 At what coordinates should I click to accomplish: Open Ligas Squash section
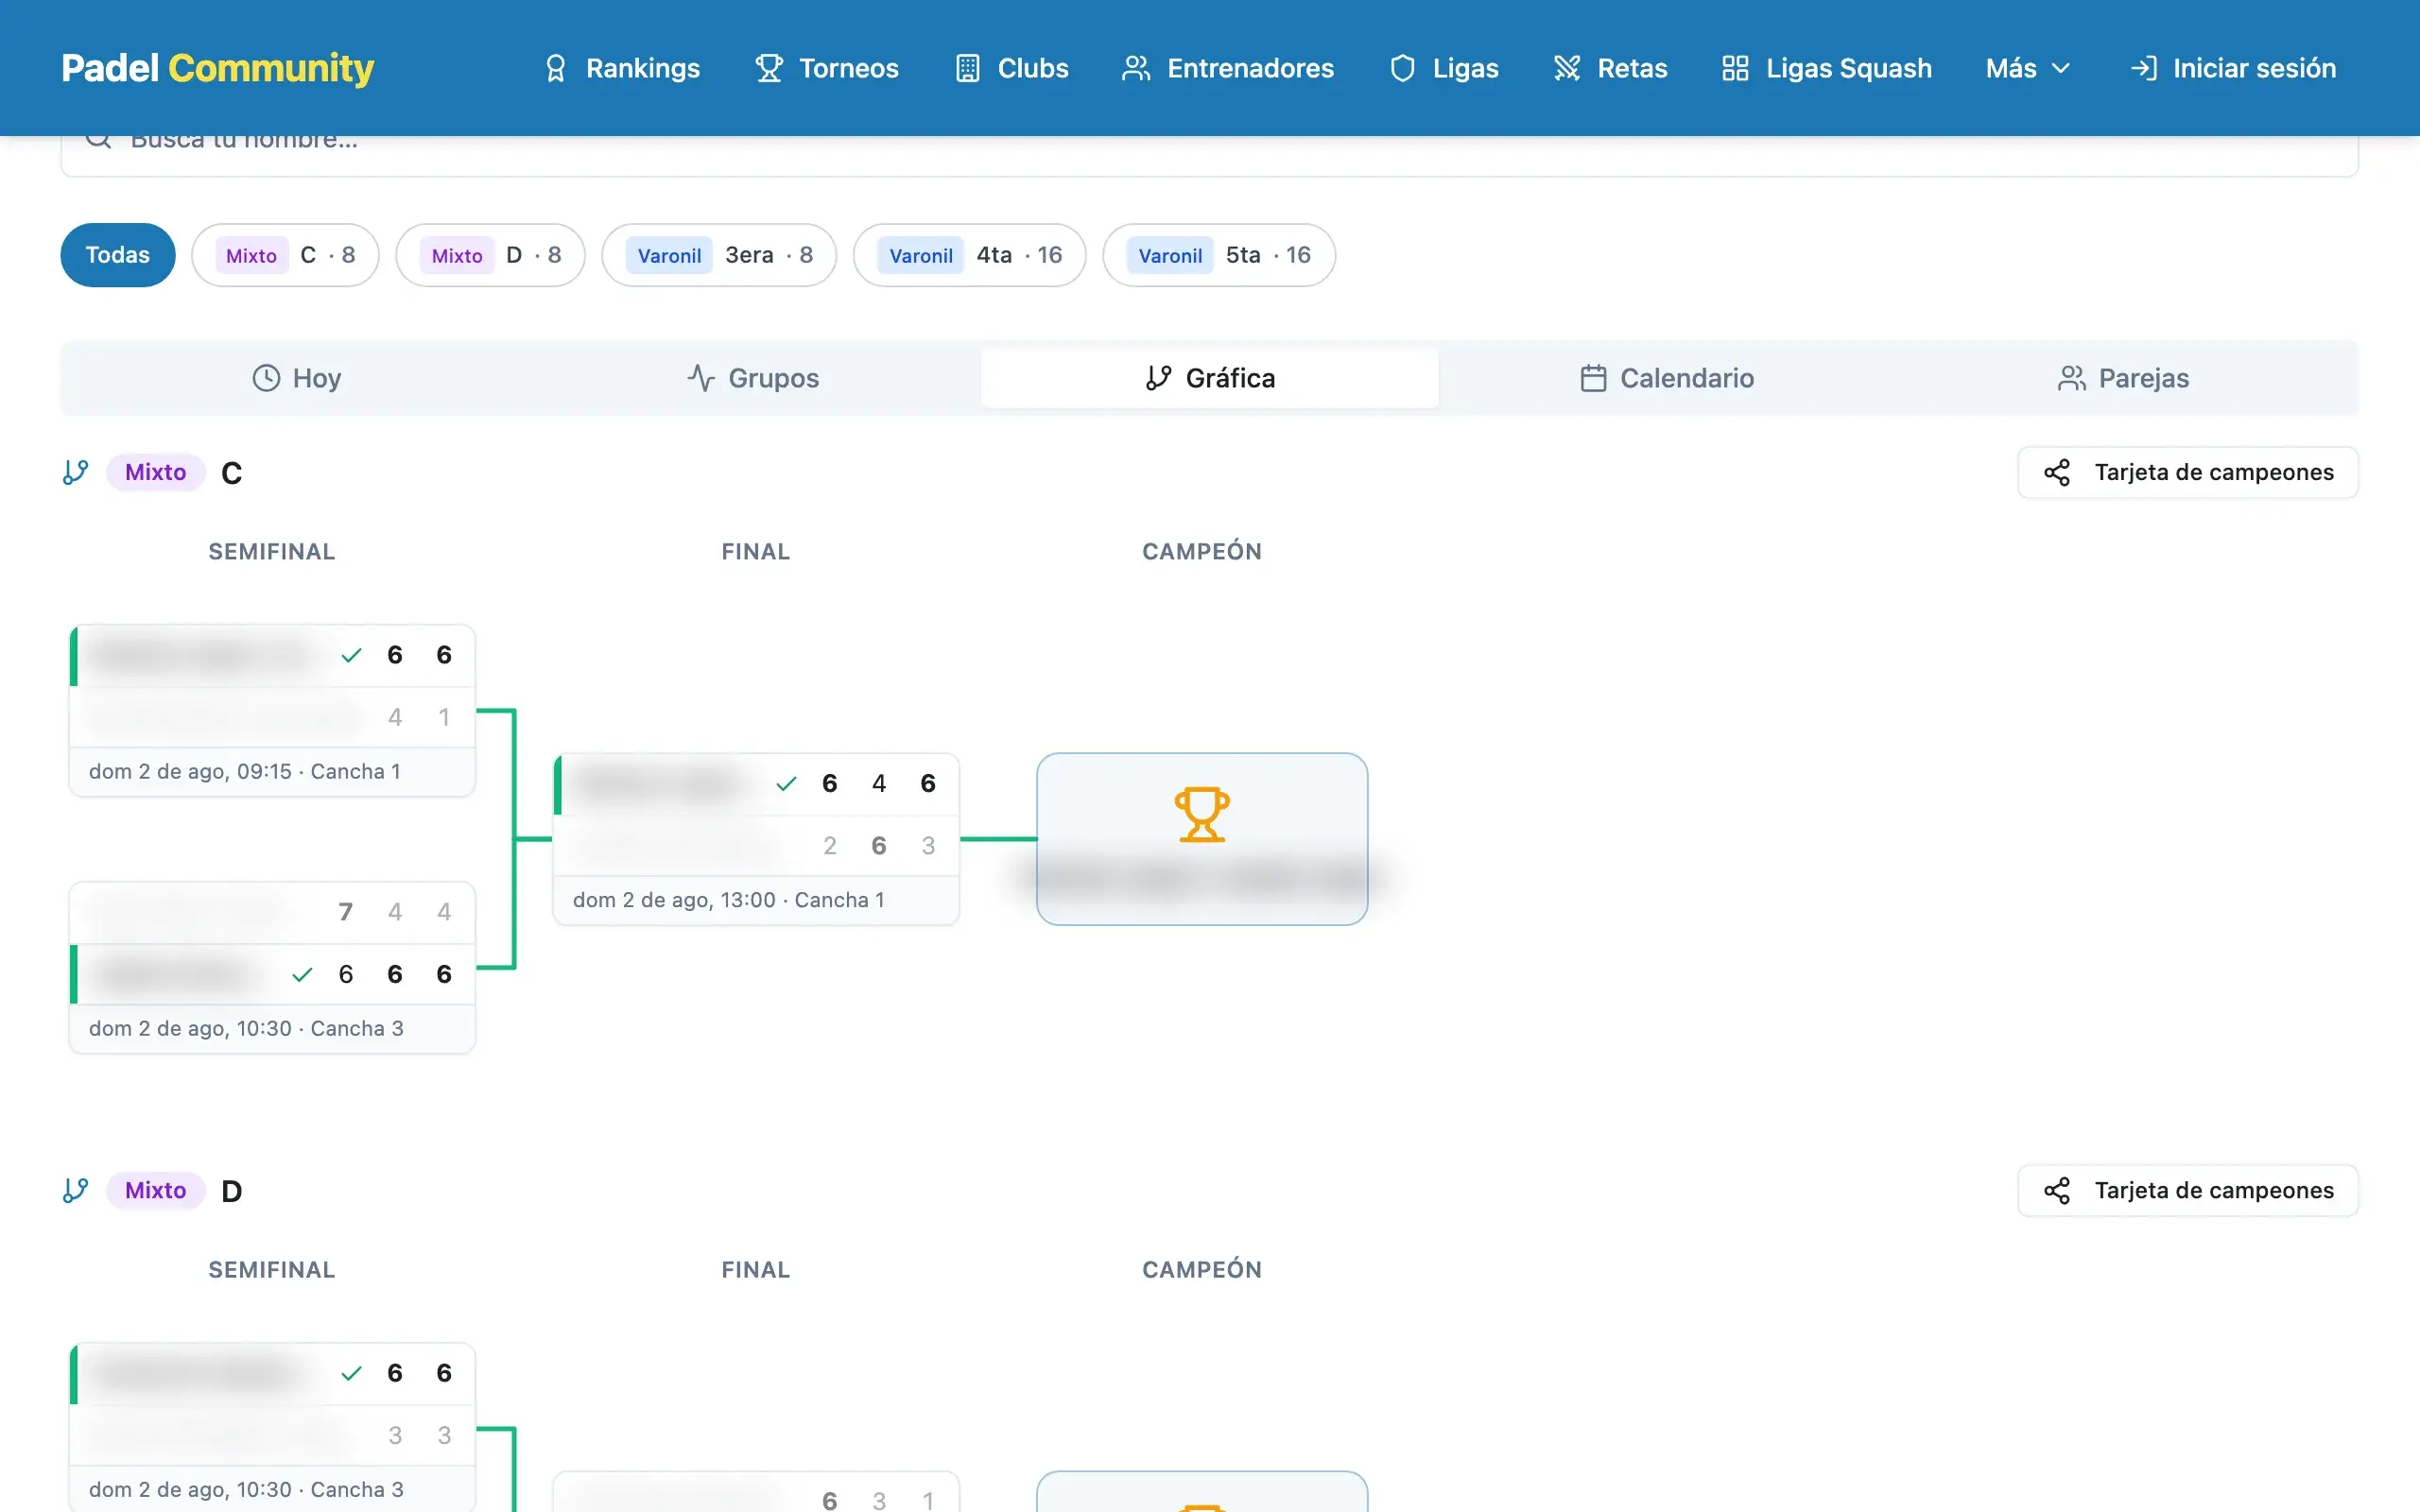coord(1827,68)
